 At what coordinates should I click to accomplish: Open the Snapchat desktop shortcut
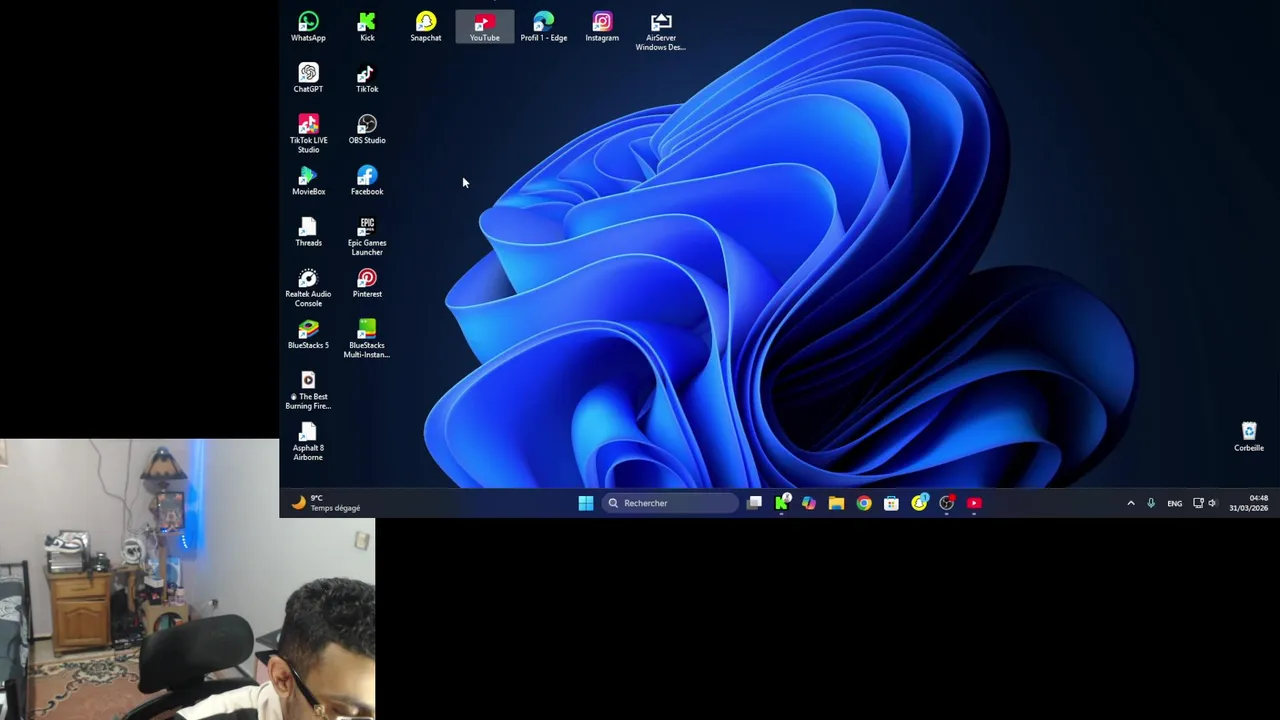tap(426, 27)
